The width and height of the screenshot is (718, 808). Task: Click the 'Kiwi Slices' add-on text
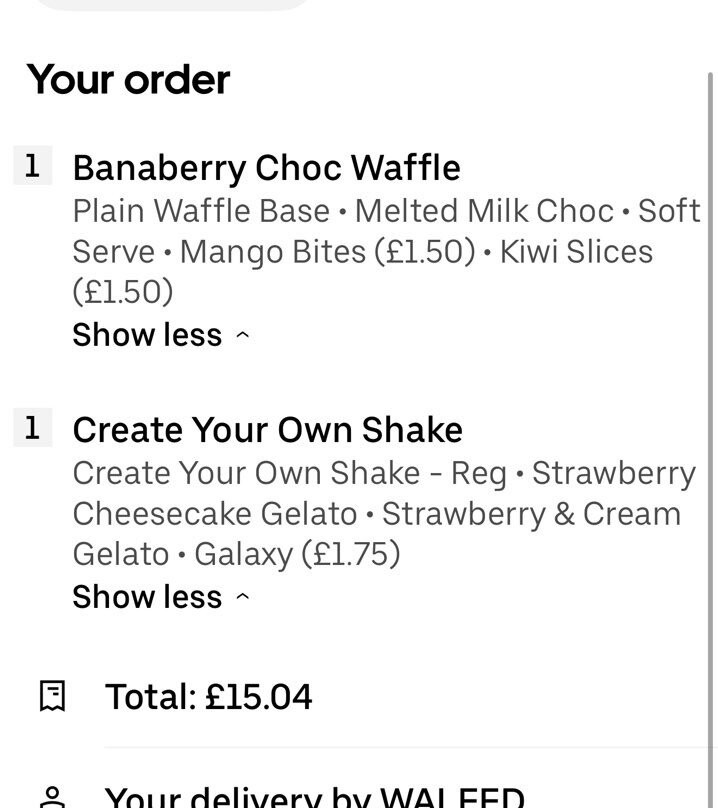pyautogui.click(x=576, y=252)
